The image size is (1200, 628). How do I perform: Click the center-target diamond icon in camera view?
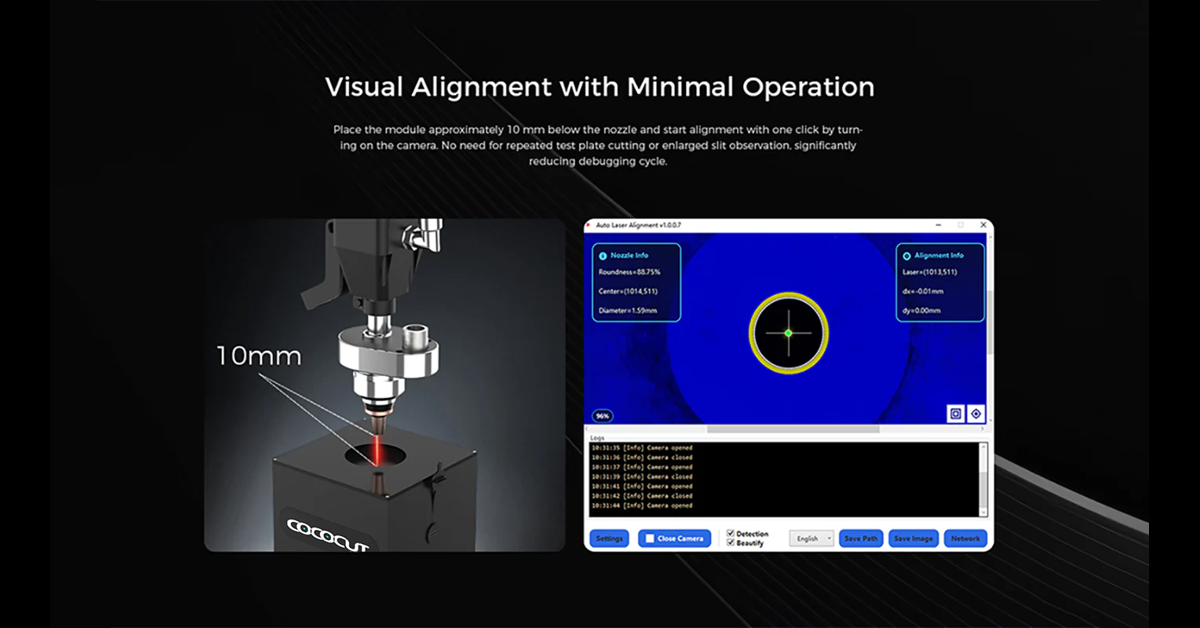click(x=976, y=413)
